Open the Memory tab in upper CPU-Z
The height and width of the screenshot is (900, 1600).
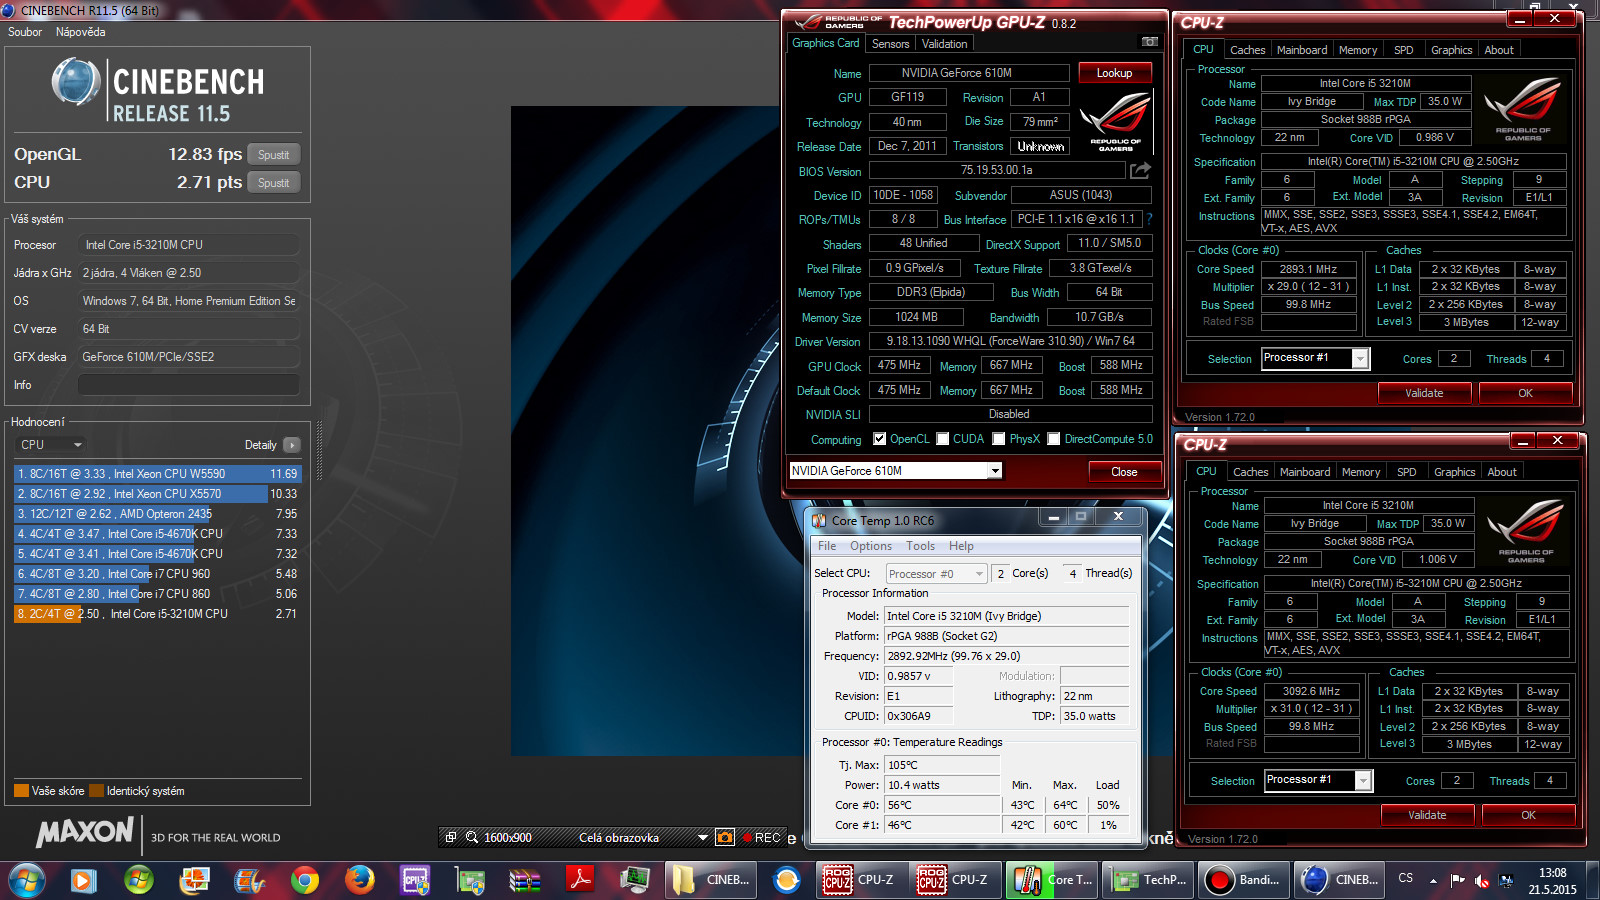1358,50
